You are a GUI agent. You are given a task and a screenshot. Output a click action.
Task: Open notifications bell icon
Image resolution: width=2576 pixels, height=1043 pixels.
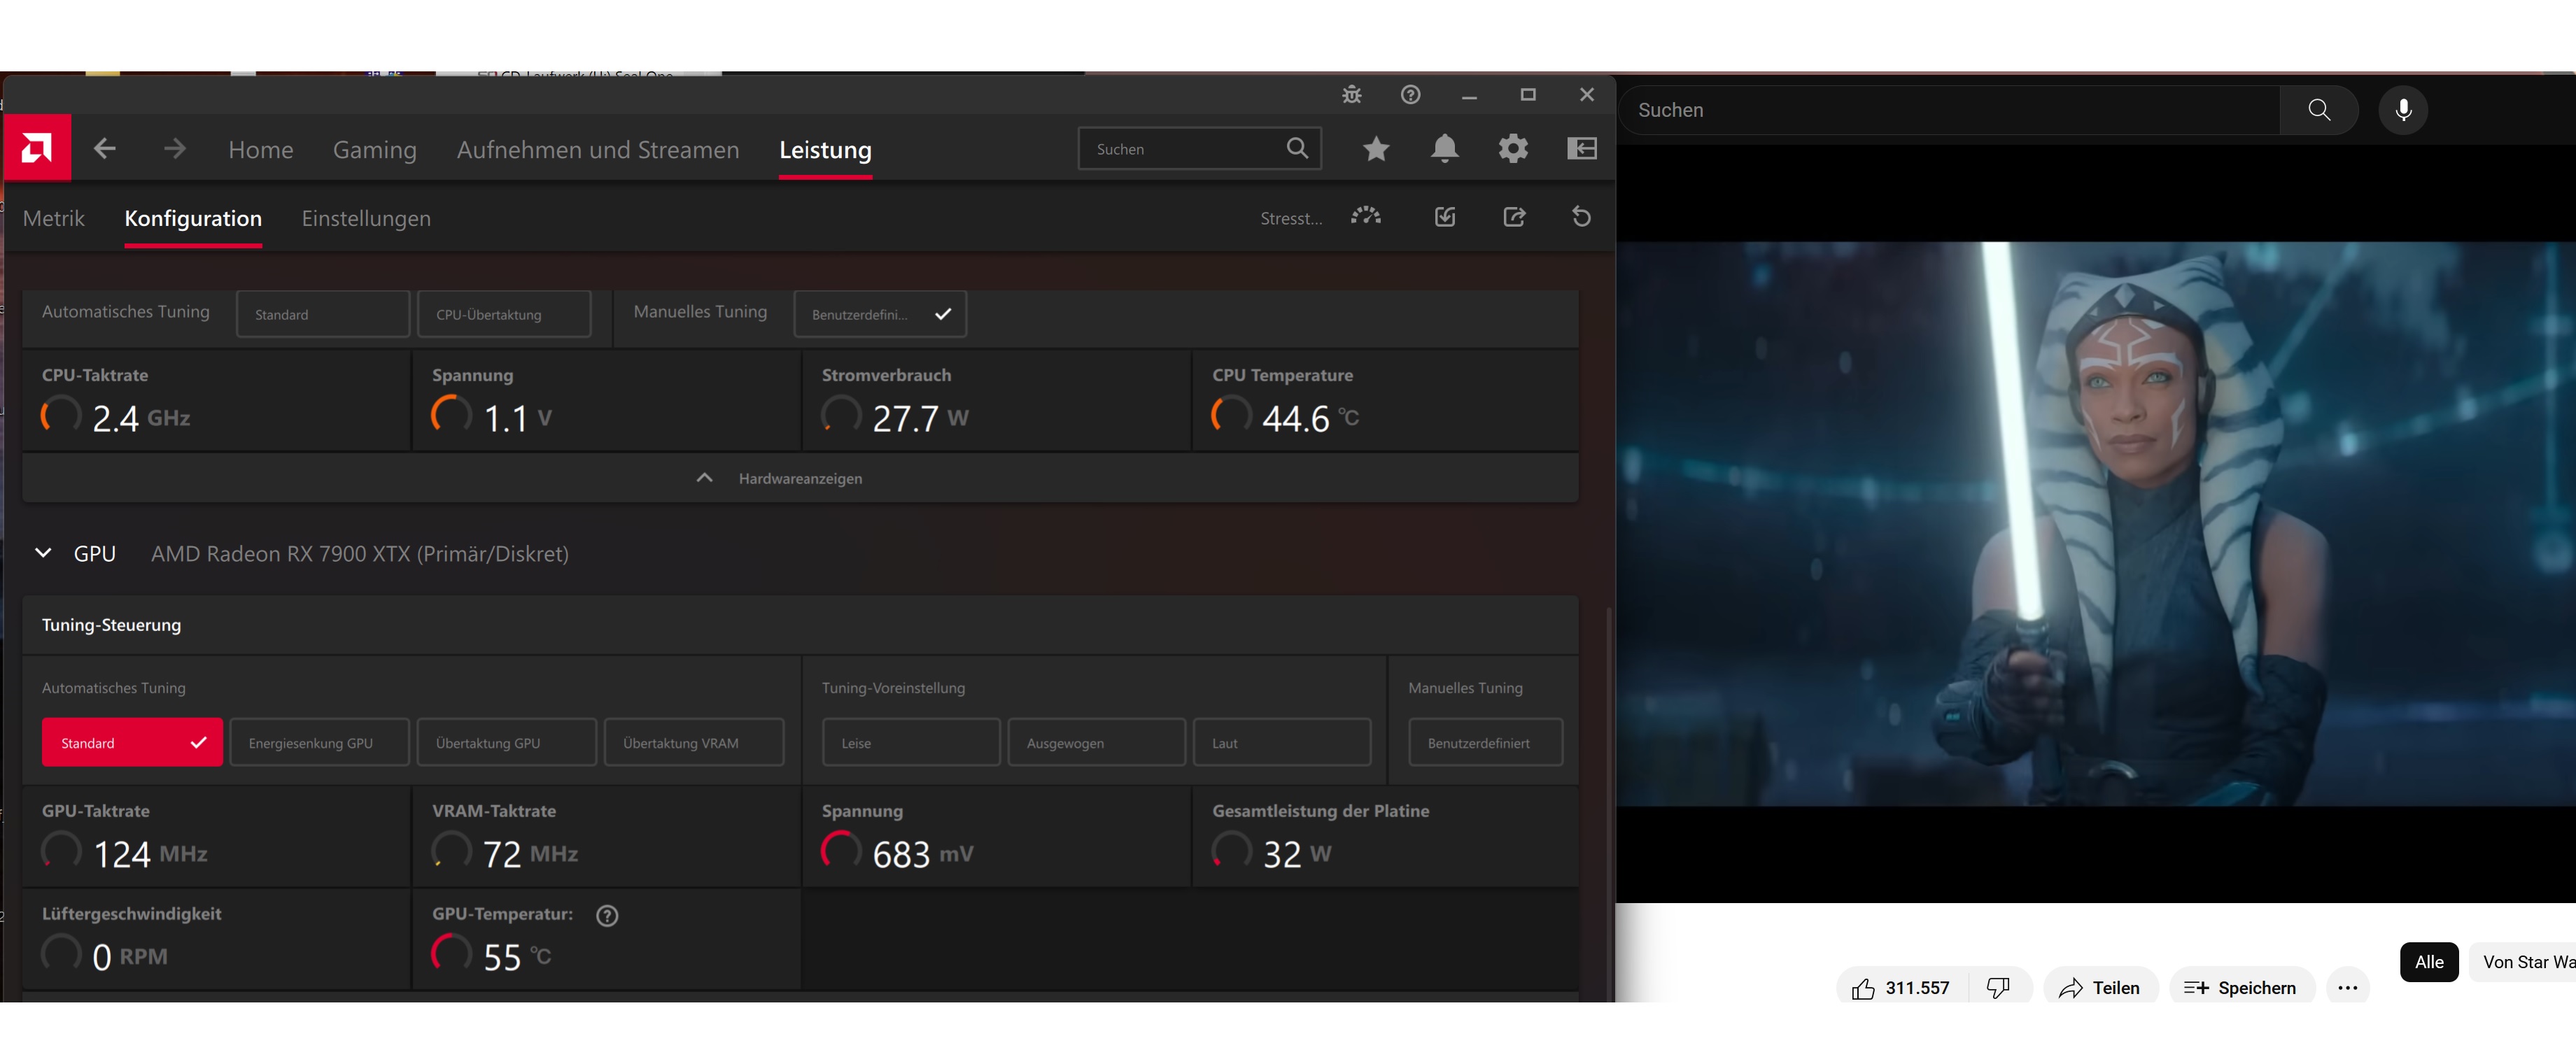pos(1444,149)
